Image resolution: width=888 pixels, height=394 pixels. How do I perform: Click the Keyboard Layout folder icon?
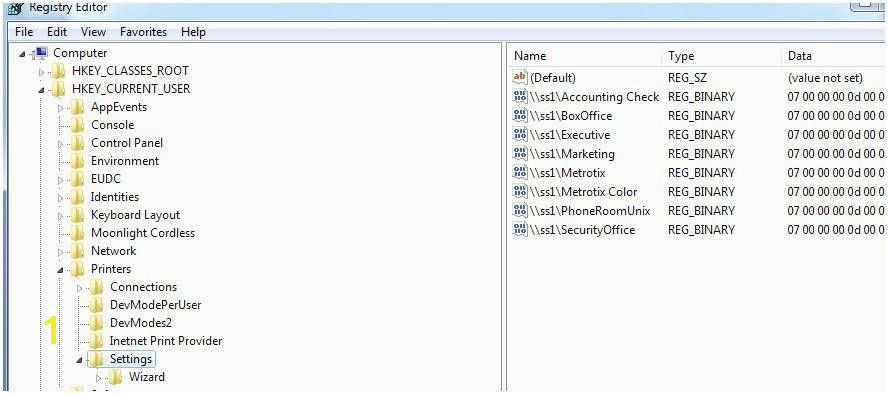coord(78,216)
